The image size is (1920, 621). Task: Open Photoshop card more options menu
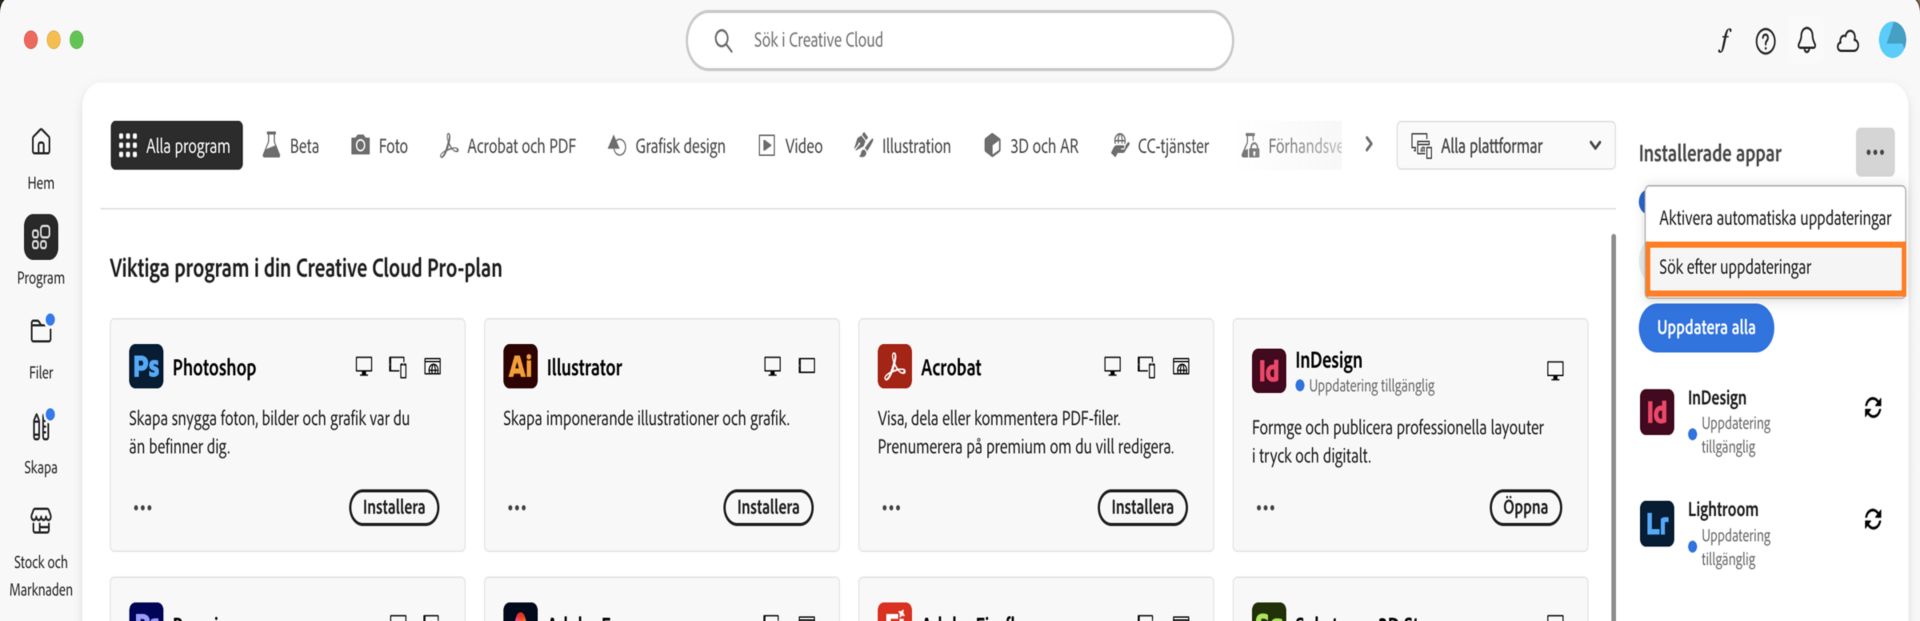[143, 508]
